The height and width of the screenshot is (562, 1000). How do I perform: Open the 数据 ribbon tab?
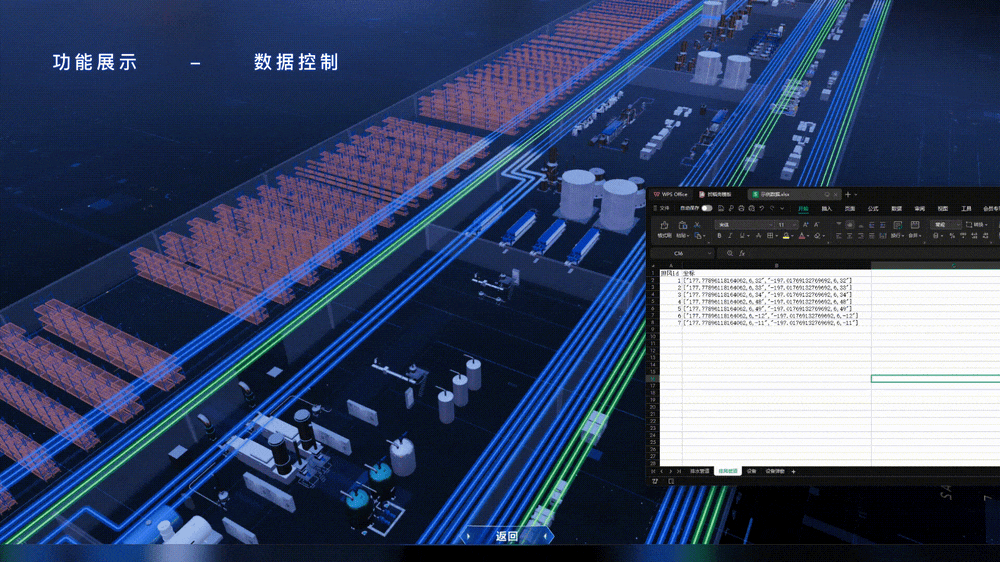pos(897,209)
